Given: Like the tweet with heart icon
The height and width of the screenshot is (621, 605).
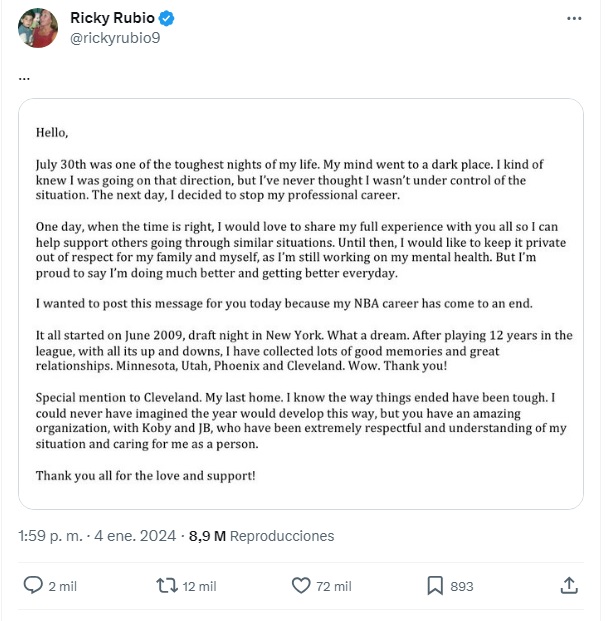Looking at the screenshot, I should (301, 585).
